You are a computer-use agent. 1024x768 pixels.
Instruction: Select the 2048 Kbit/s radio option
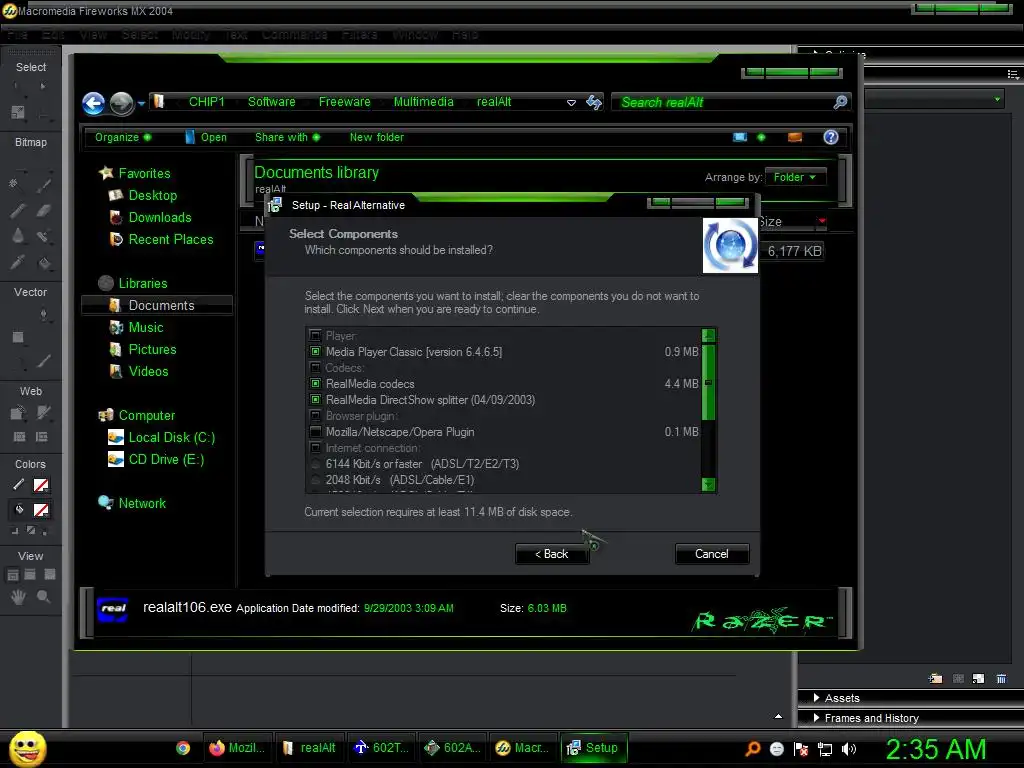(x=315, y=480)
